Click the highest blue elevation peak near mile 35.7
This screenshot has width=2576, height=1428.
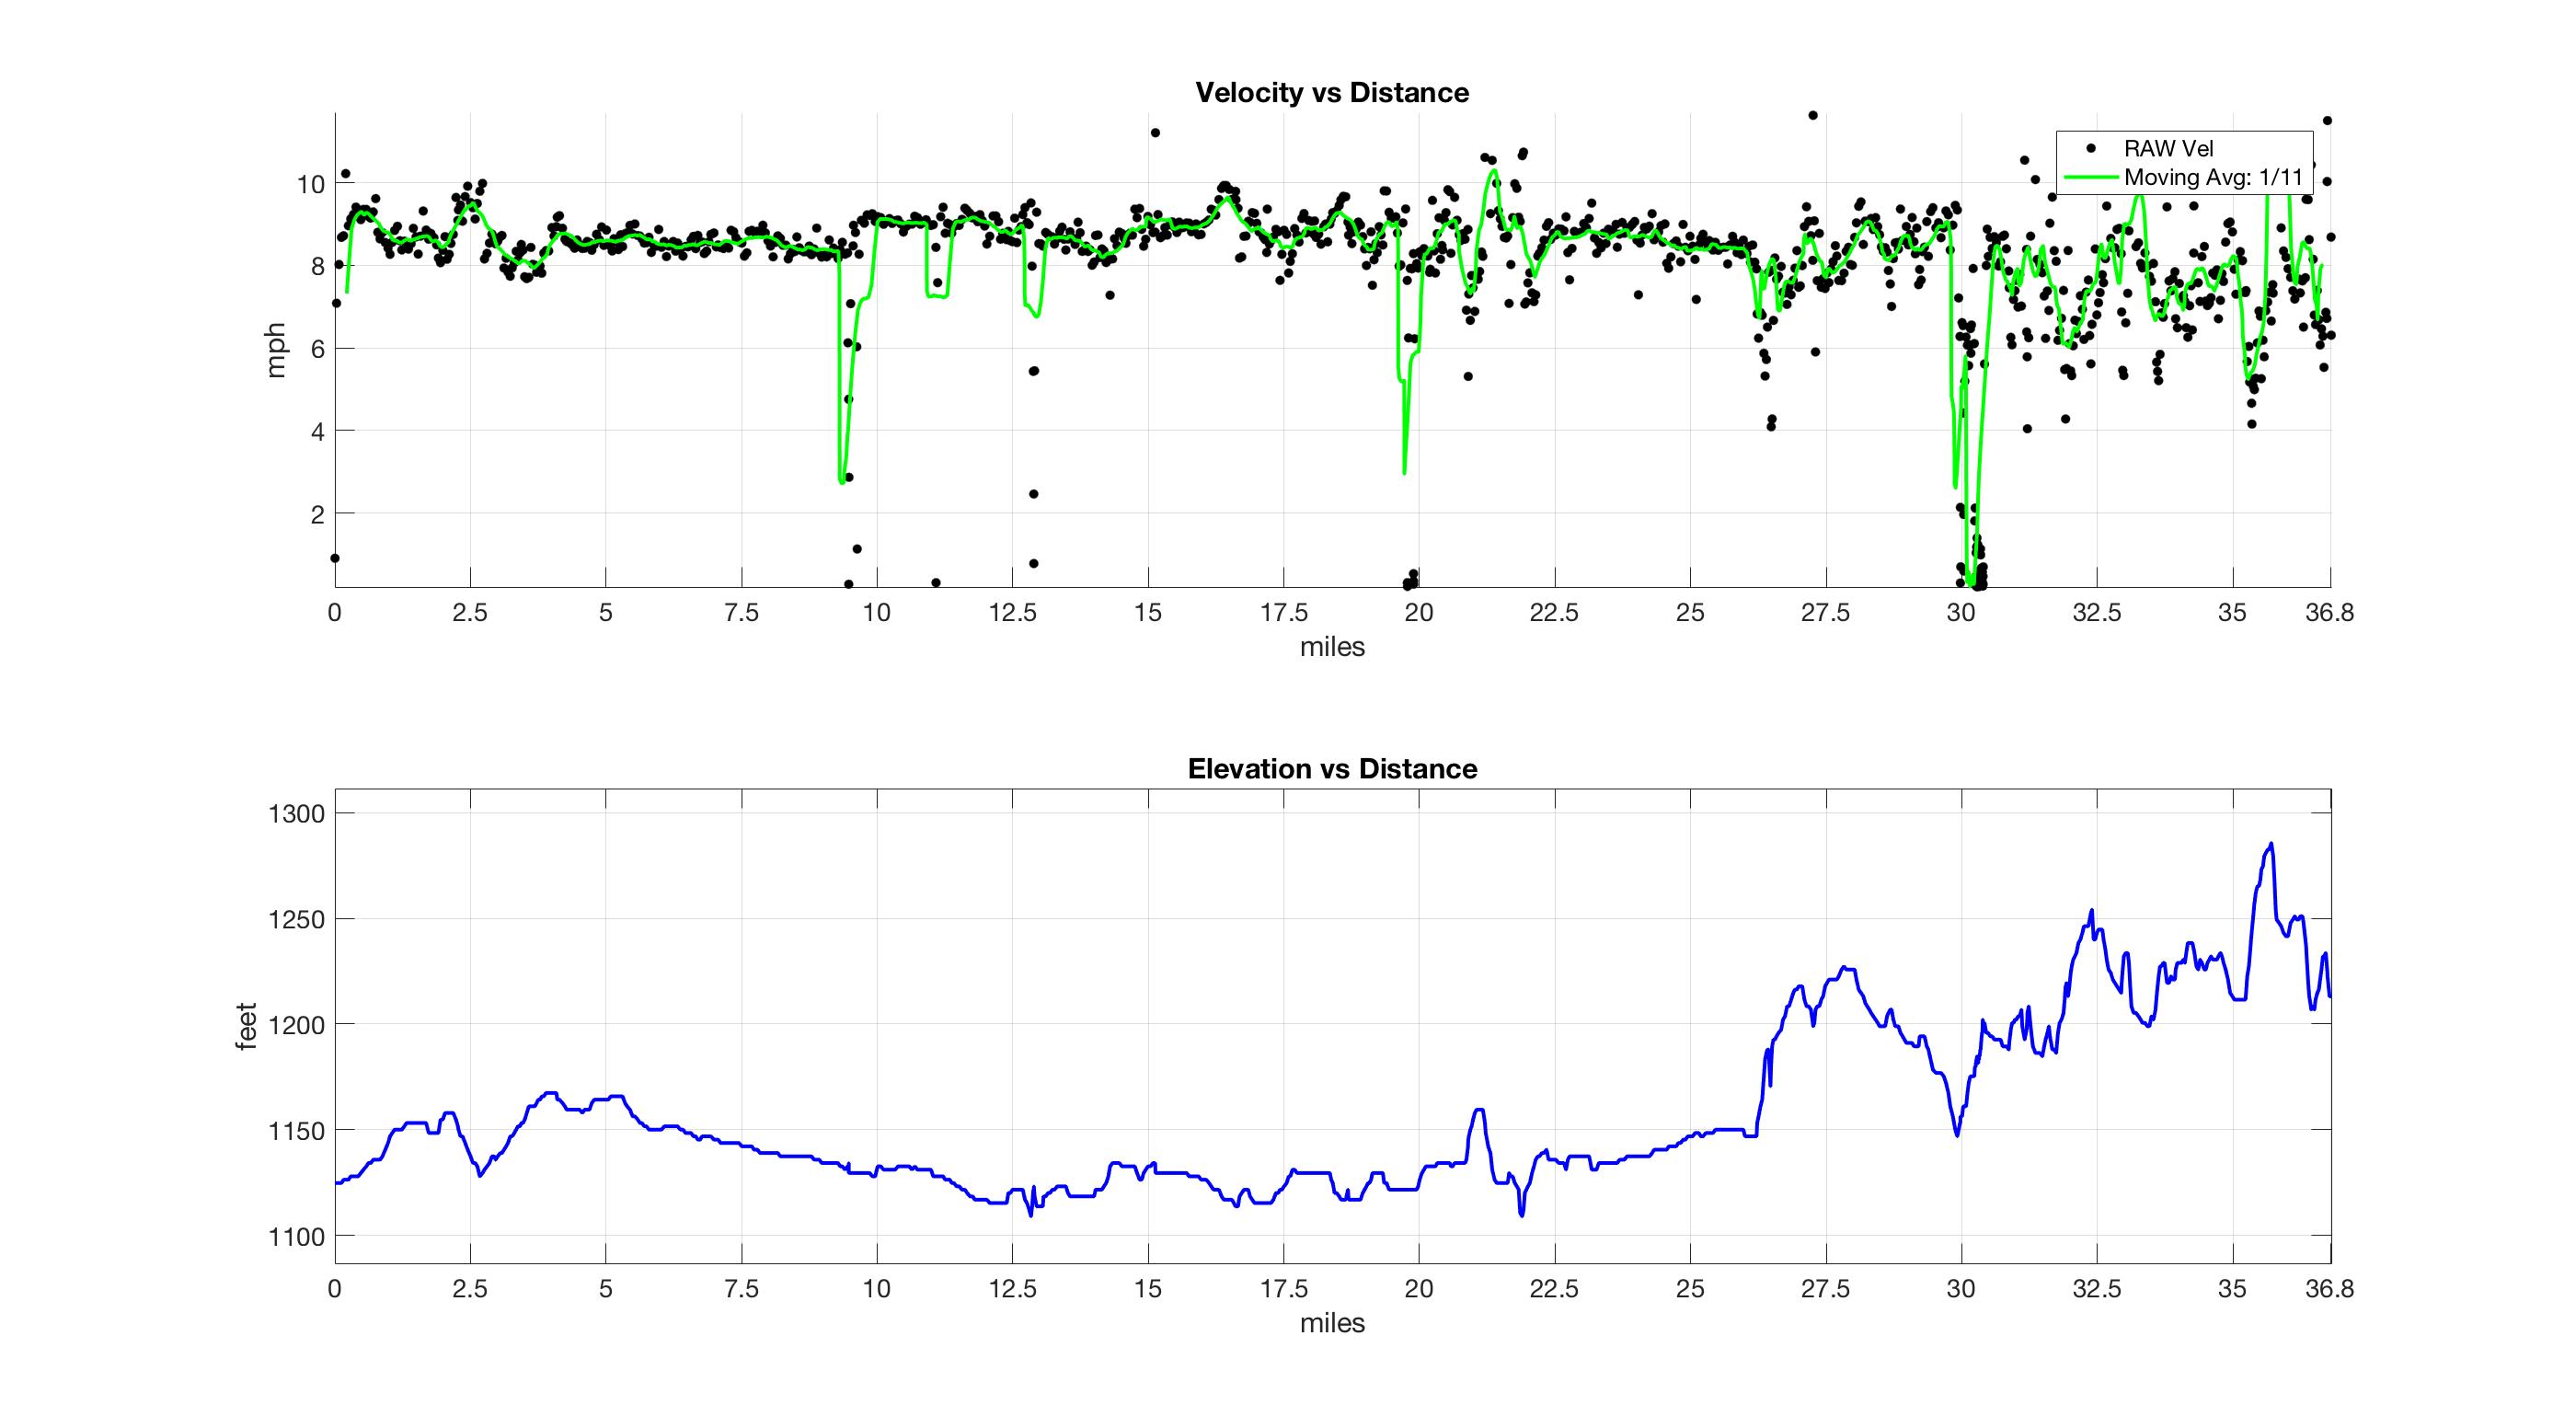[x=2271, y=844]
